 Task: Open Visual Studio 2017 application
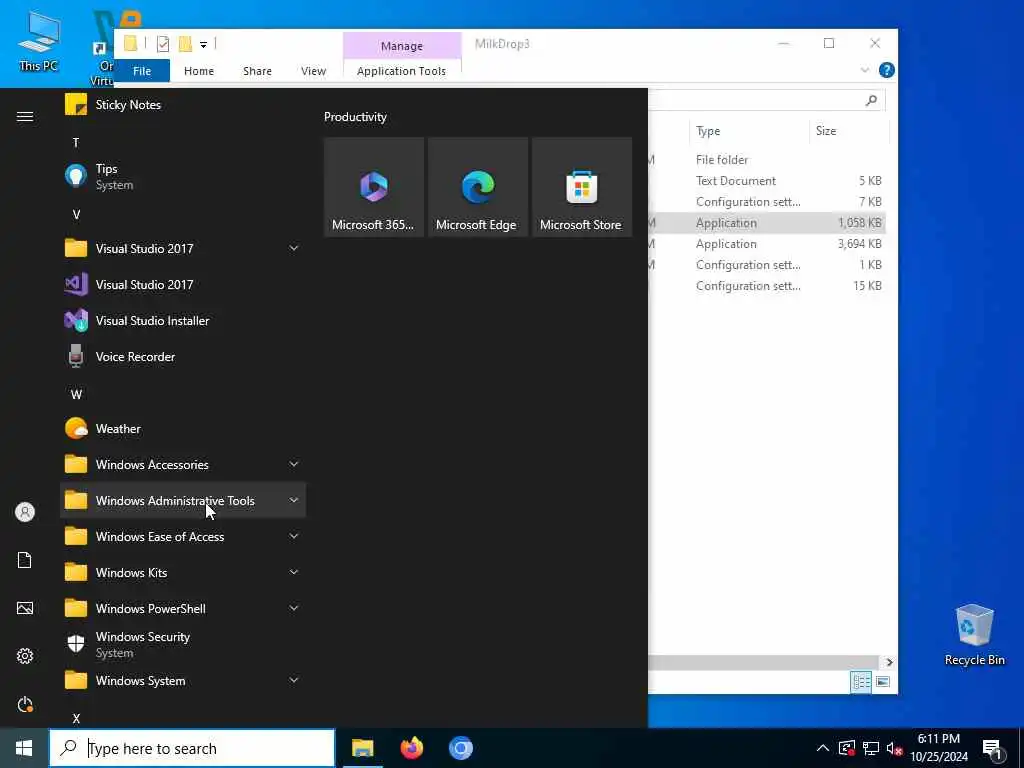(x=183, y=285)
